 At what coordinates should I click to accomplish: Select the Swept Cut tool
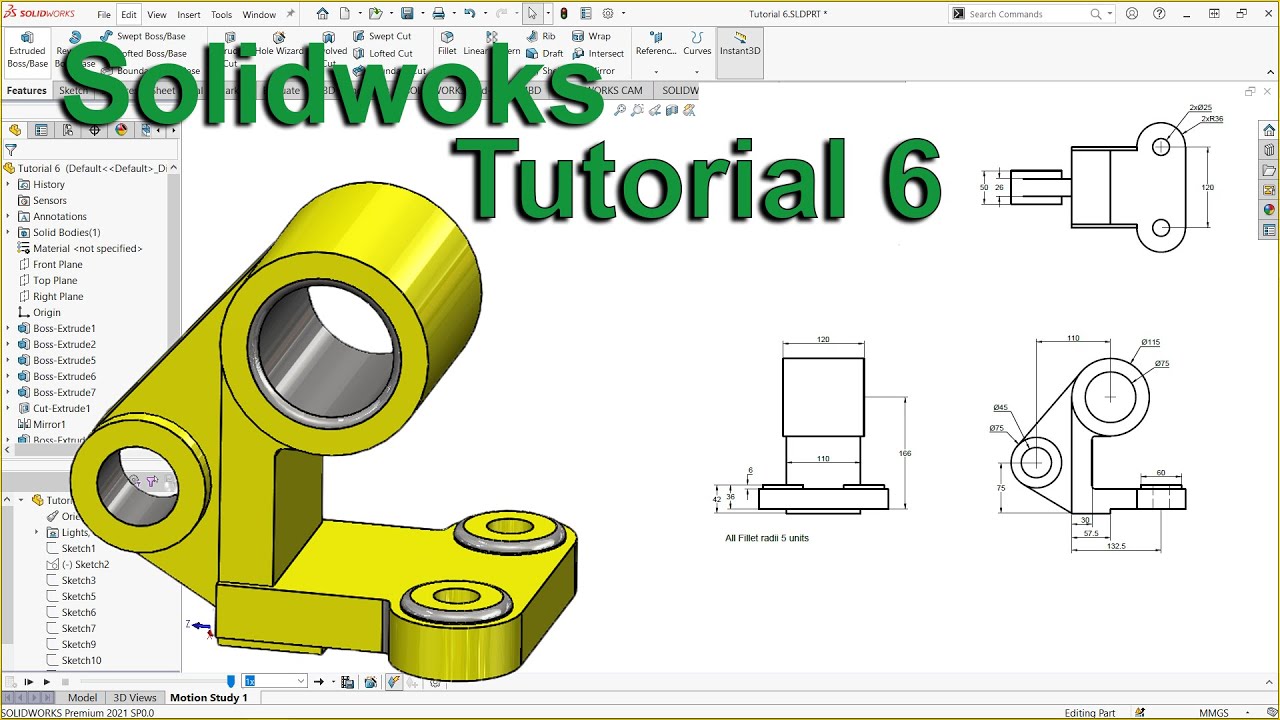(x=382, y=36)
